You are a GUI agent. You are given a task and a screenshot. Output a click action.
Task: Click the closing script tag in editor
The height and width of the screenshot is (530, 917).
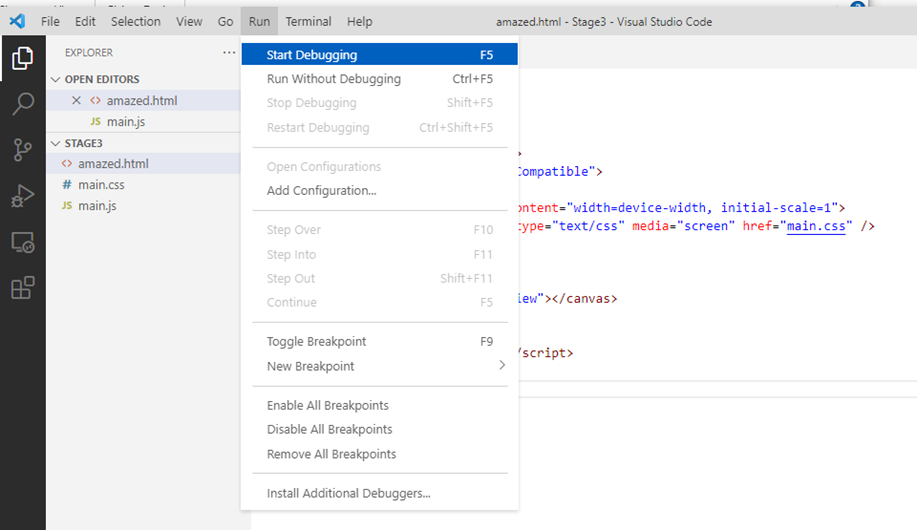coord(546,353)
